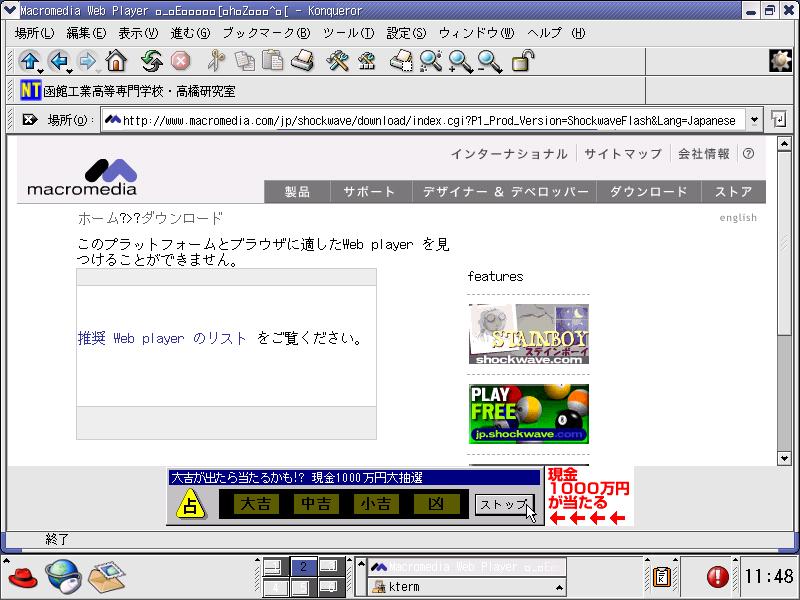Click the Forward arrow toolbar icon
Image resolution: width=800 pixels, height=600 pixels.
[x=88, y=61]
